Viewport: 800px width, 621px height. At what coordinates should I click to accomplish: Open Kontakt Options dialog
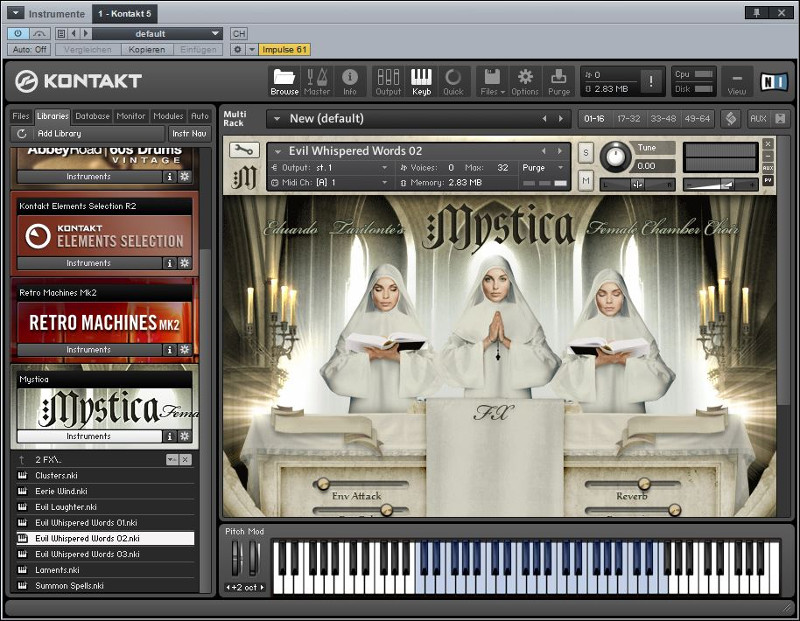525,81
